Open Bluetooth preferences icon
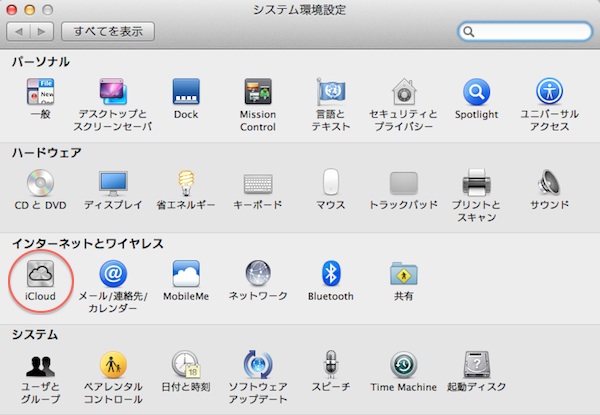The image size is (600, 415). tap(331, 273)
